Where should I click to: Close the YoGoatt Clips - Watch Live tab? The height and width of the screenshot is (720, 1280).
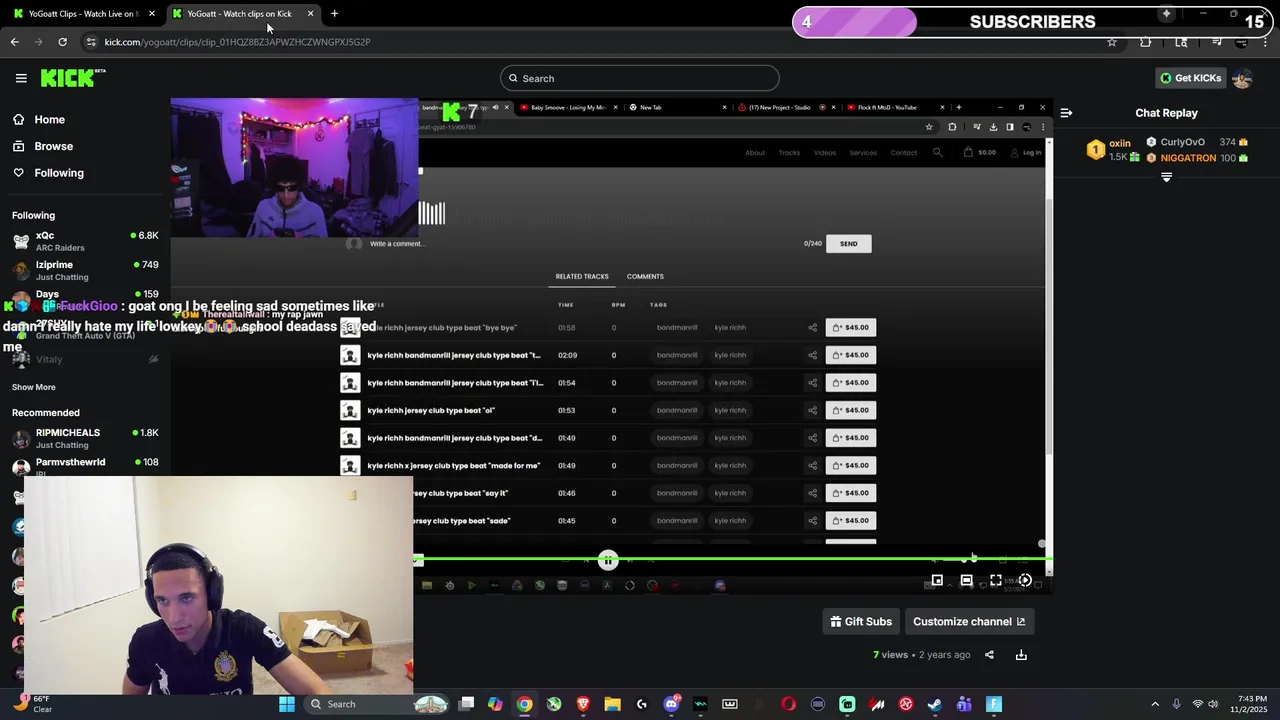pyautogui.click(x=151, y=13)
